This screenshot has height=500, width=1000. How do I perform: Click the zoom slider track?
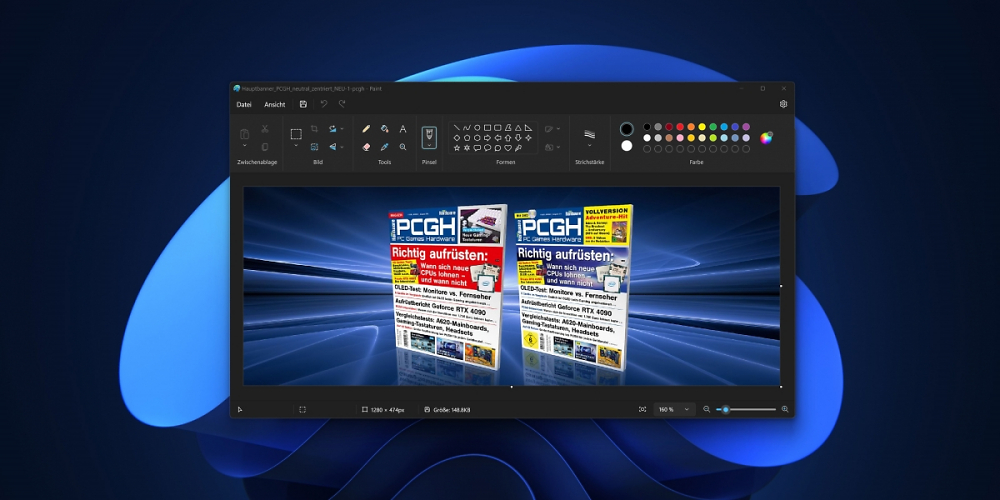(746, 409)
